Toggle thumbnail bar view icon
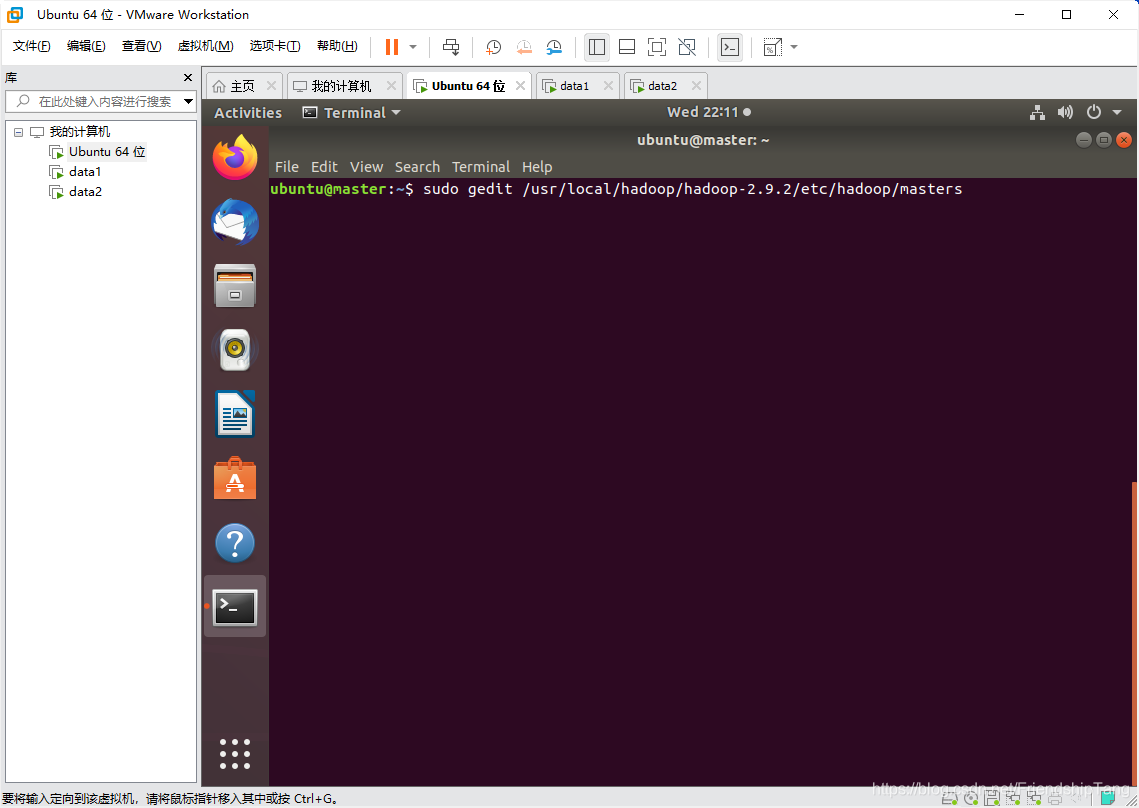Viewport: 1139px width, 808px height. pos(627,47)
